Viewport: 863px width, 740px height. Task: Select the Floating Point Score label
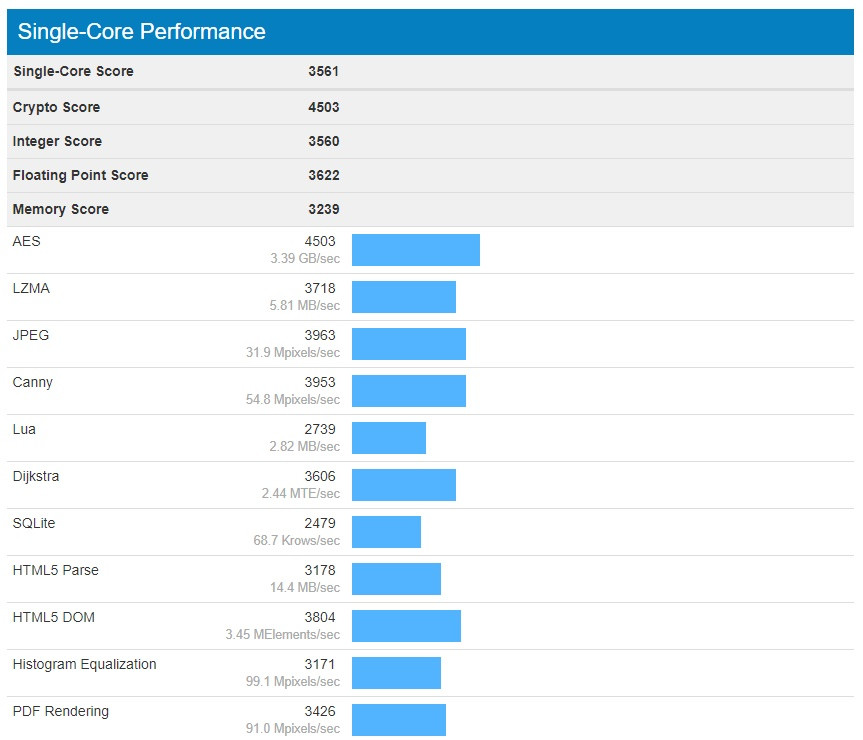(x=80, y=176)
